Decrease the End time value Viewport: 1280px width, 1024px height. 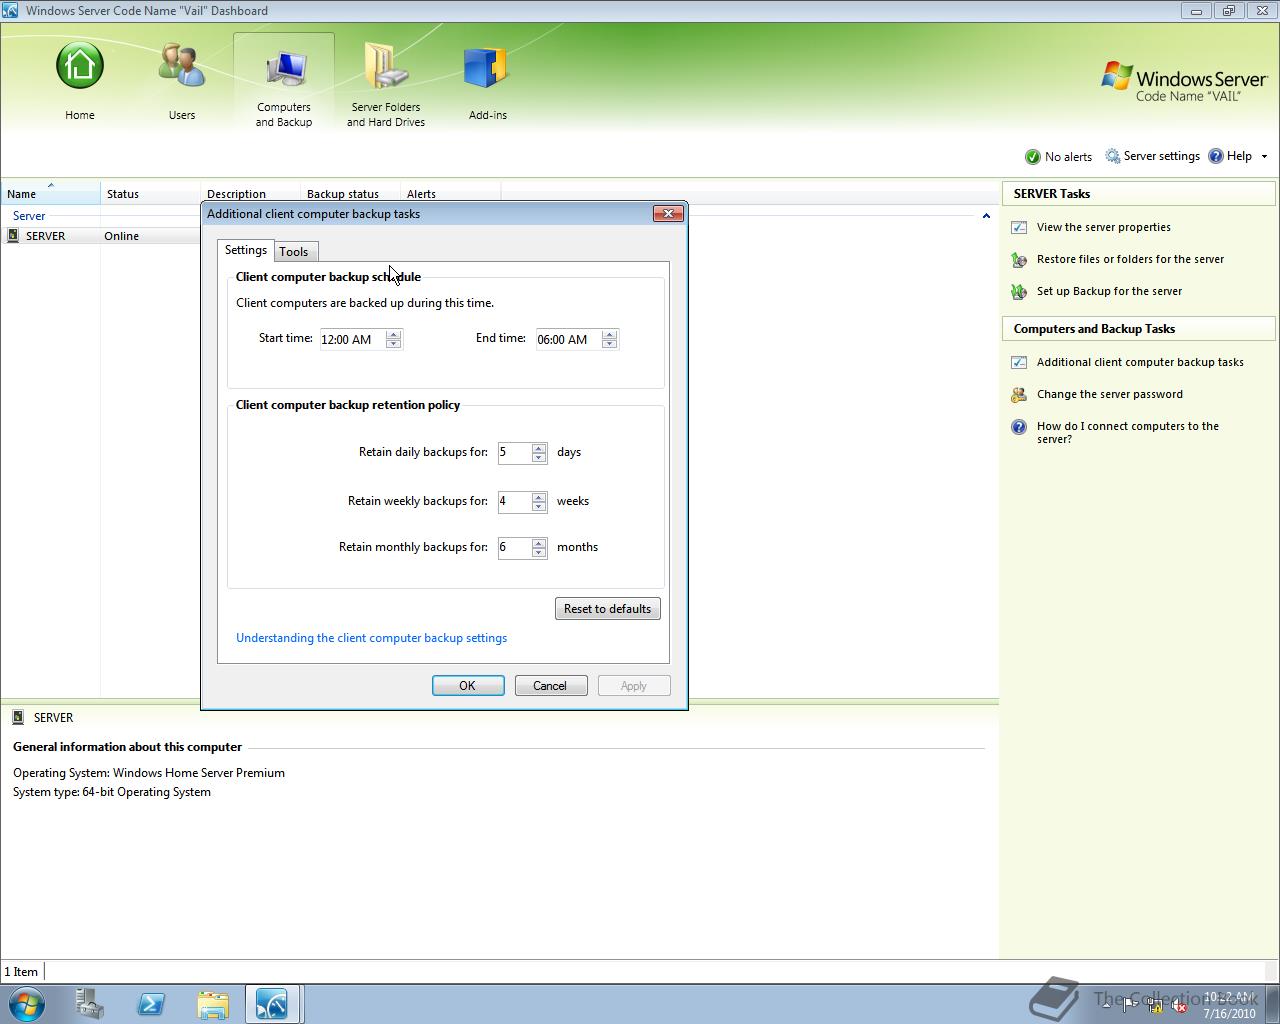point(609,344)
